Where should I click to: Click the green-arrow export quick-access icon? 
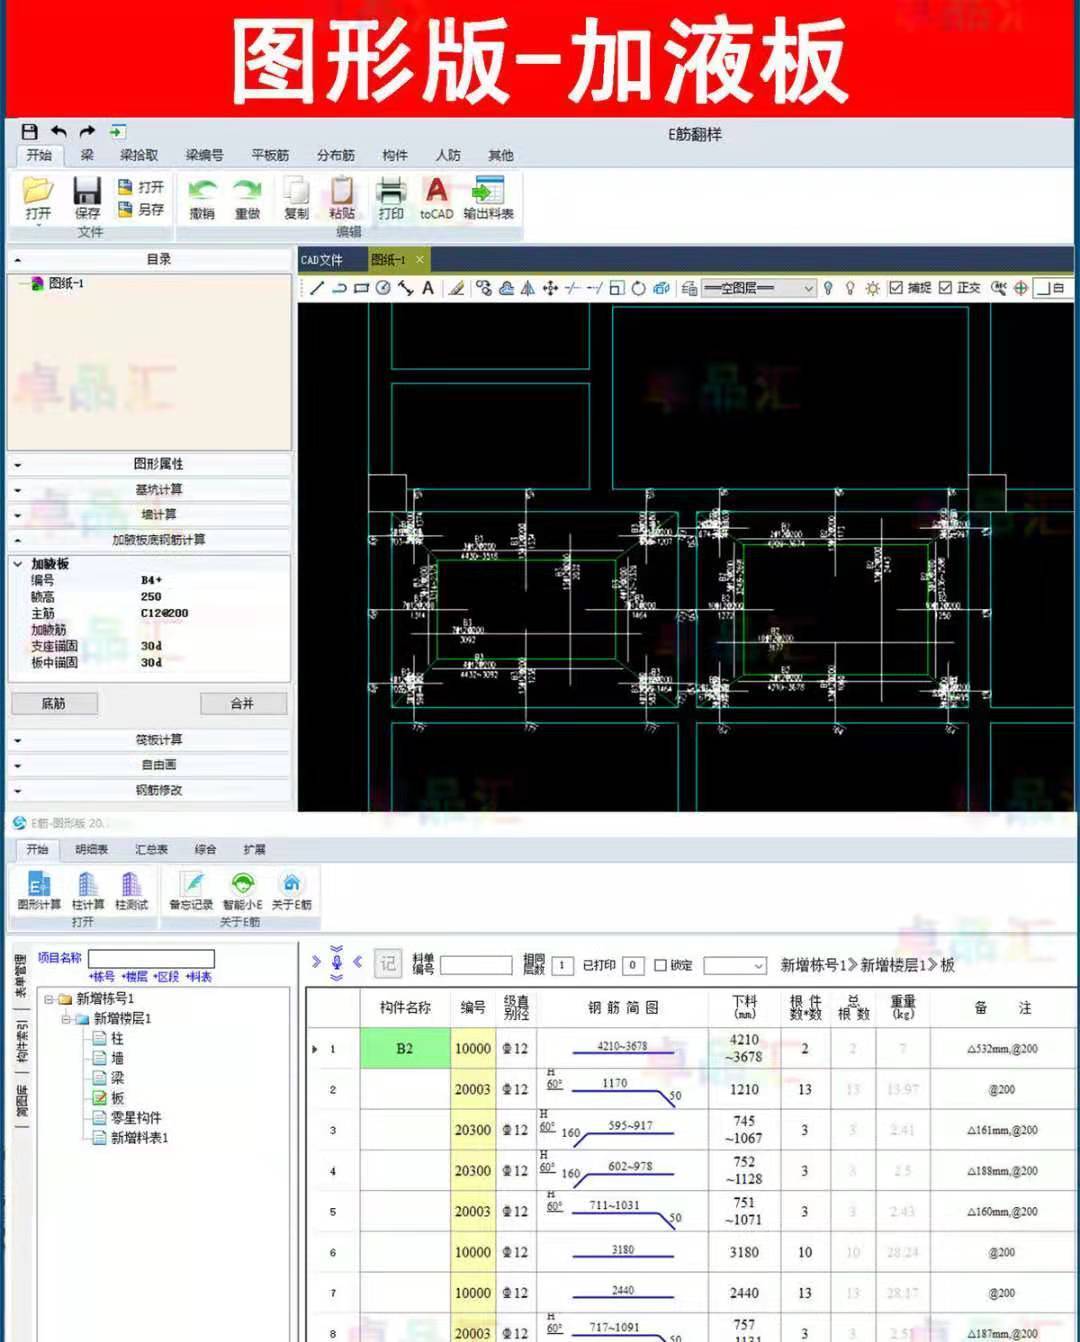[x=117, y=131]
